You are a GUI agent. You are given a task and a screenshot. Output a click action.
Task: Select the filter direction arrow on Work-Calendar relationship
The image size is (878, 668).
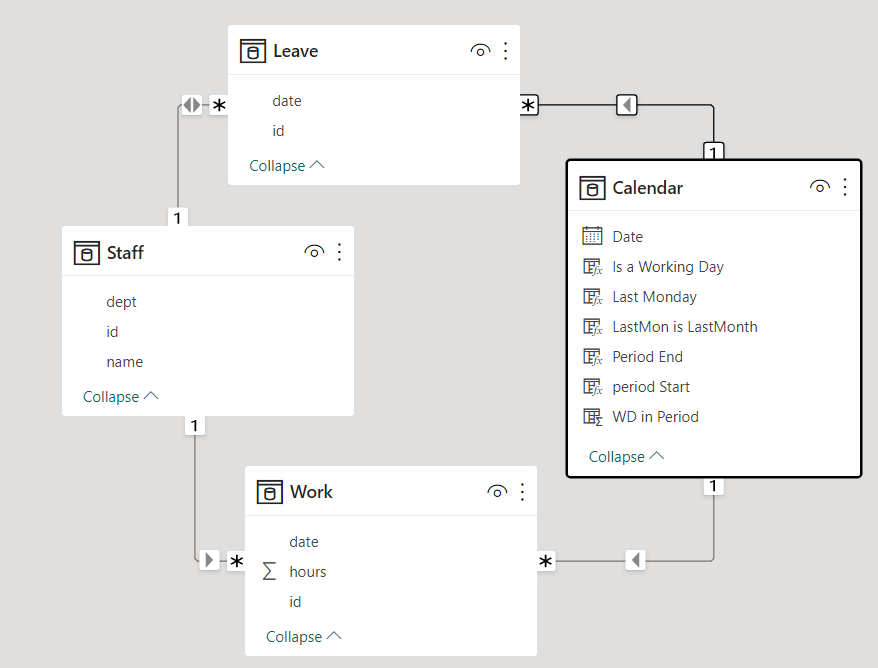point(636,560)
